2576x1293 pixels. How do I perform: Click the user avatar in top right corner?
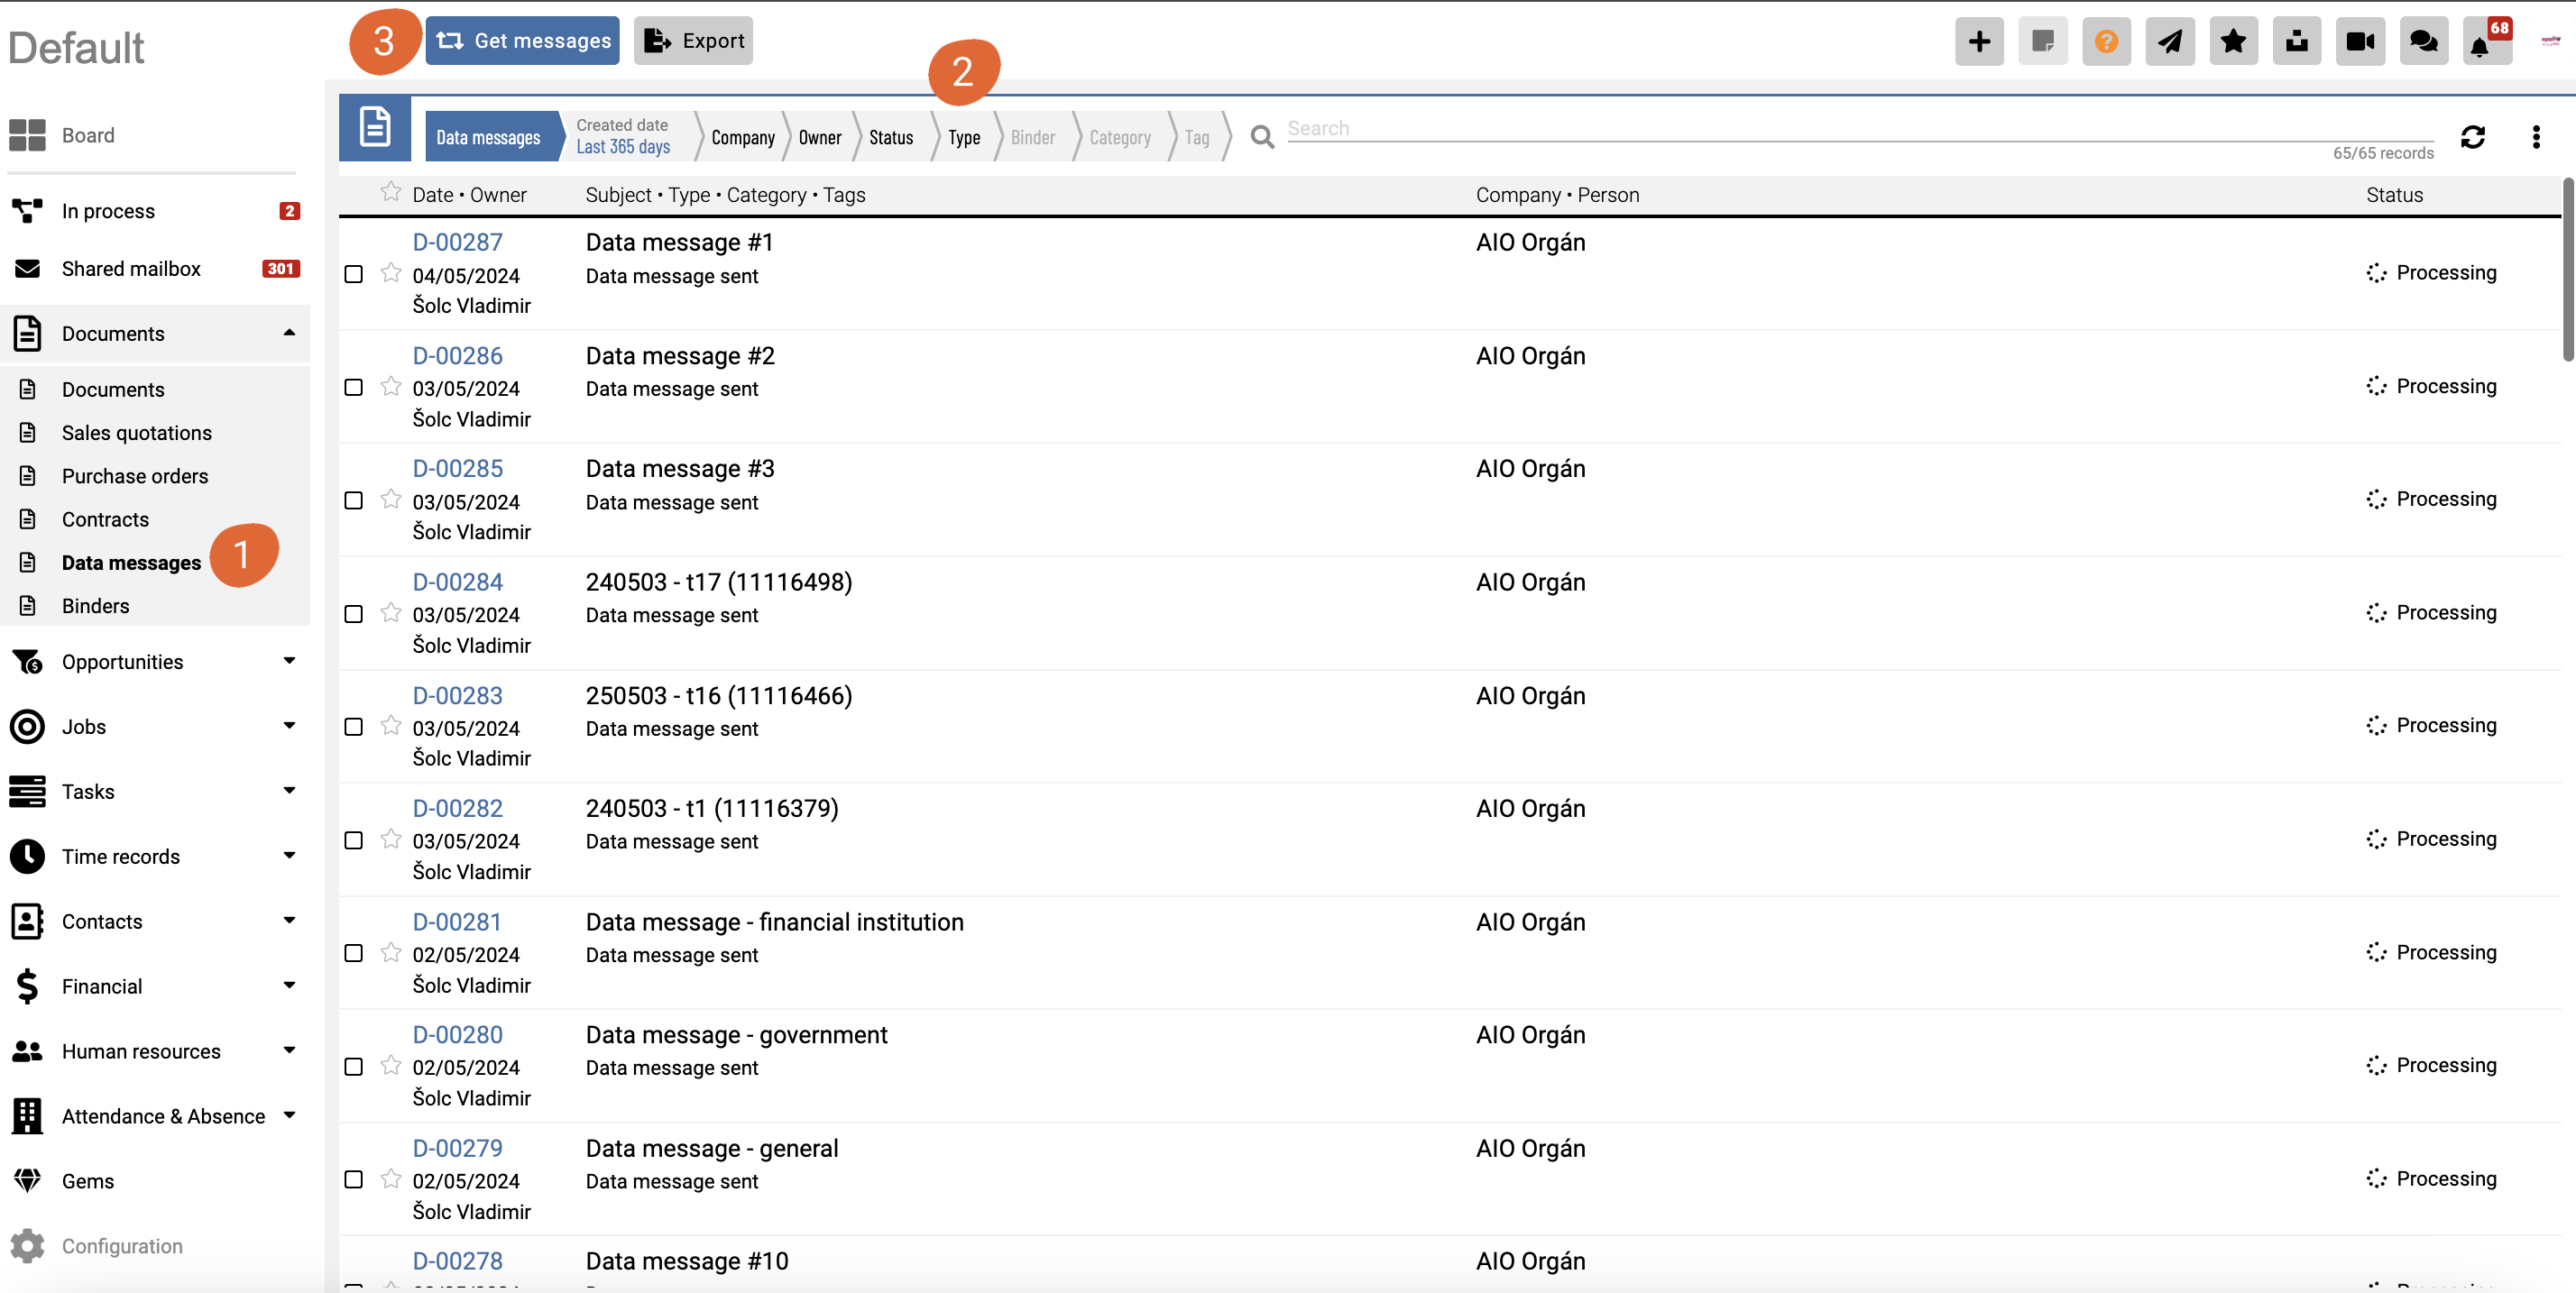[x=2551, y=41]
